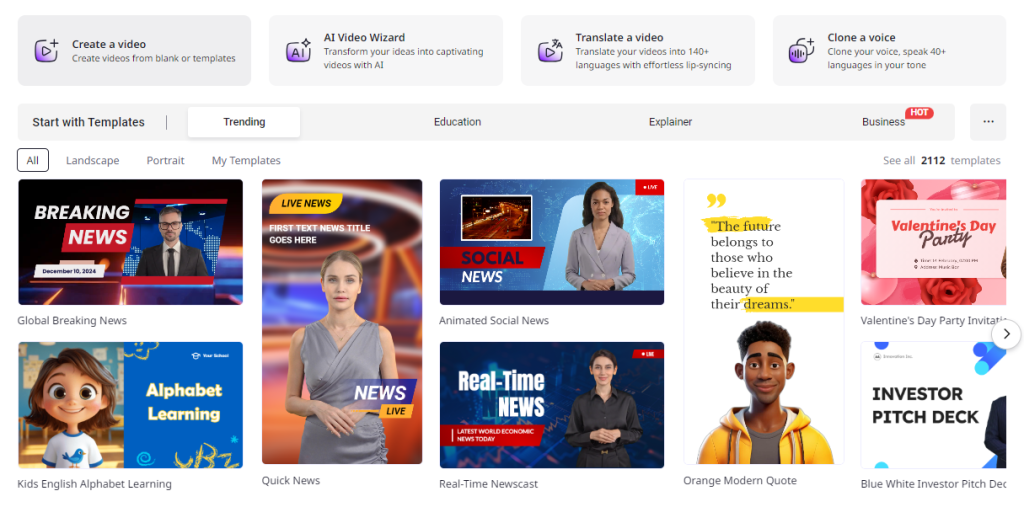Click the next arrow on template carousel
The height and width of the screenshot is (507, 1024).
pyautogui.click(x=1006, y=334)
